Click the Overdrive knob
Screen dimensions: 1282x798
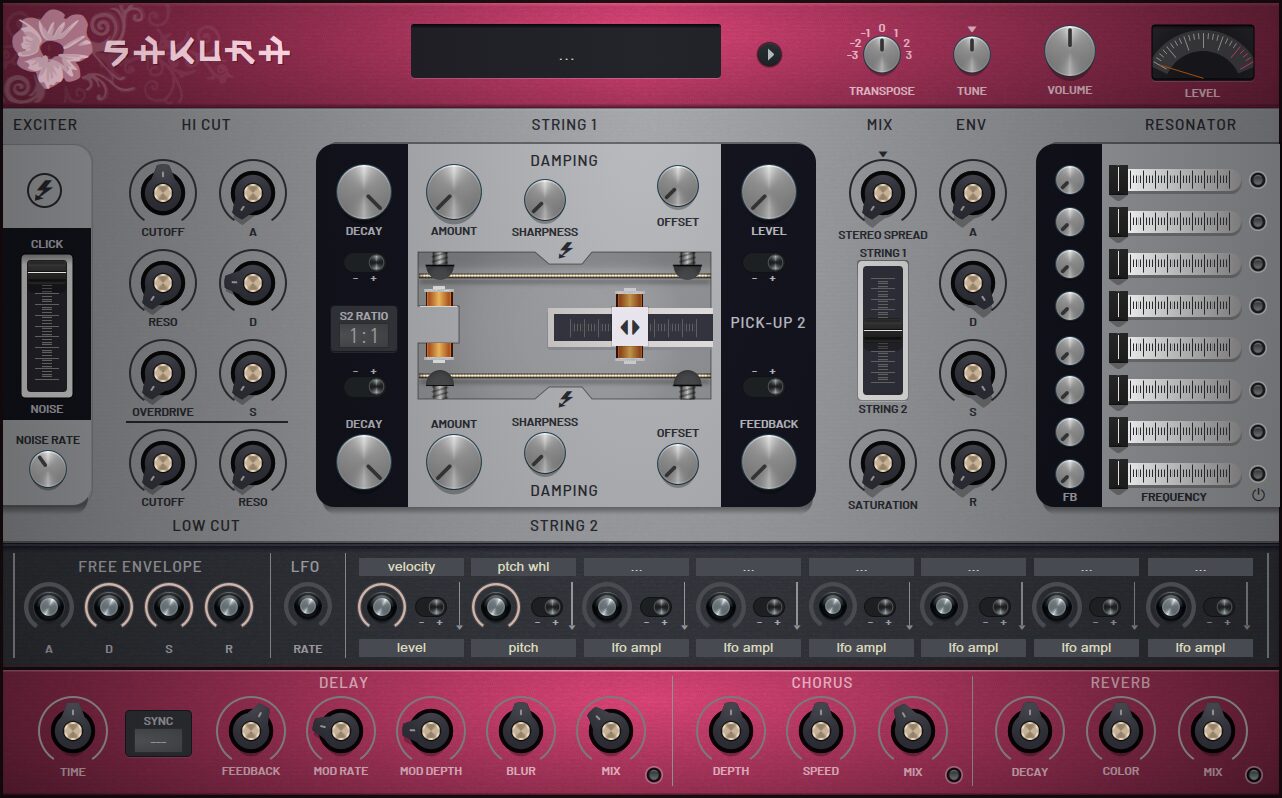click(x=162, y=373)
